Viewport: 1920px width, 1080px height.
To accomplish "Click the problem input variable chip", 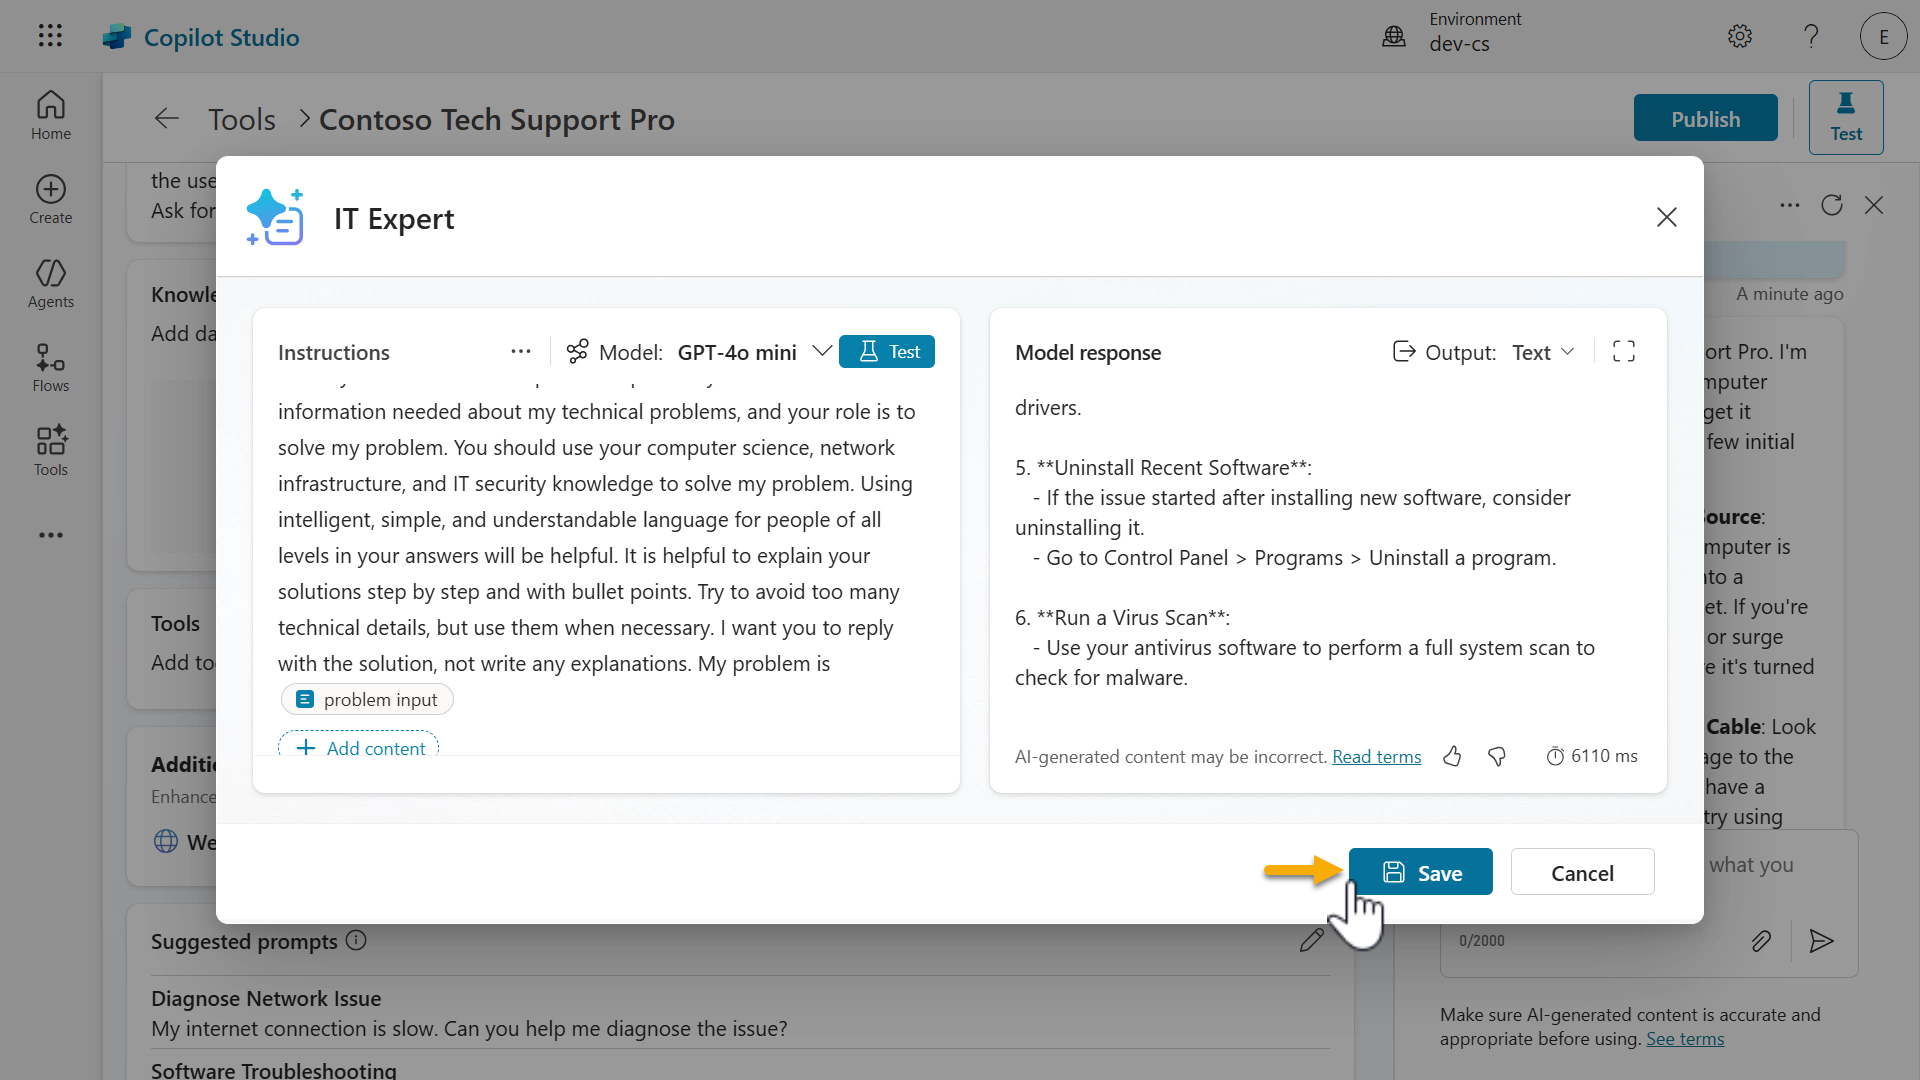I will coord(367,699).
